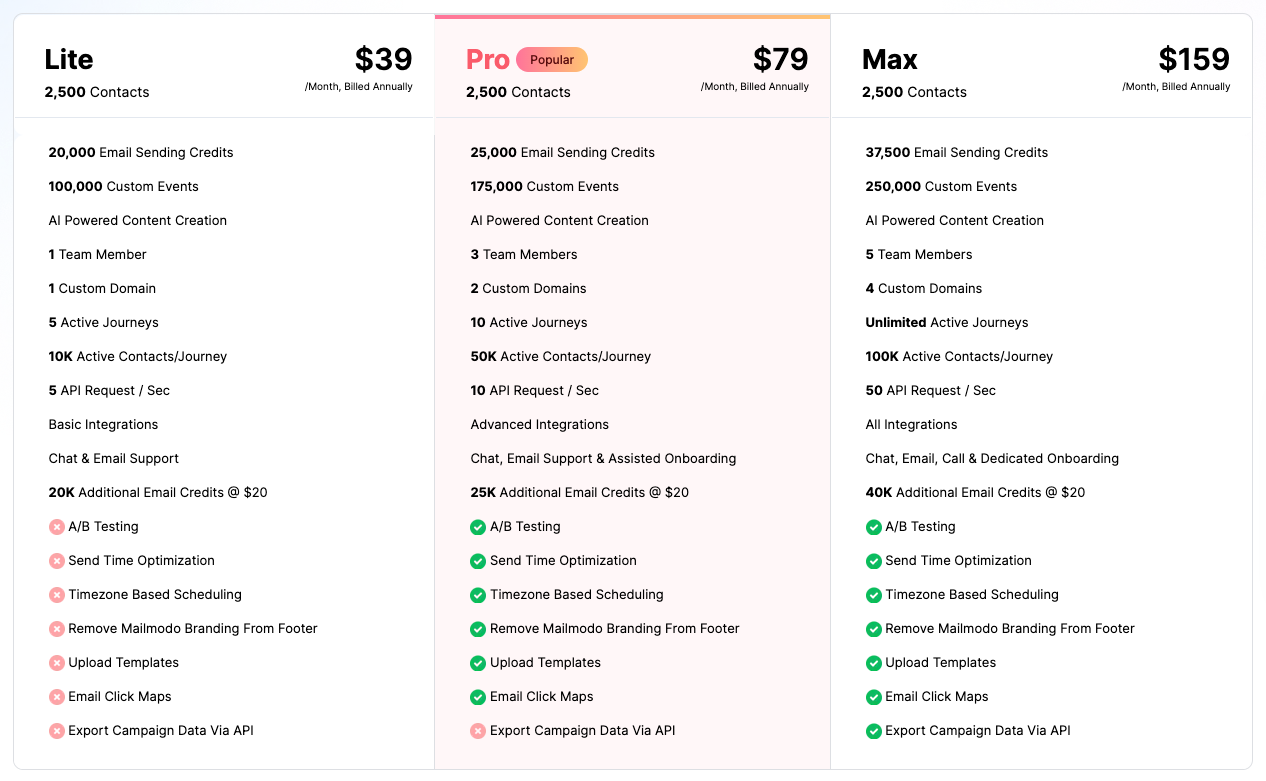
Task: Click green check beside Pro Email Click Maps
Action: pyautogui.click(x=478, y=697)
